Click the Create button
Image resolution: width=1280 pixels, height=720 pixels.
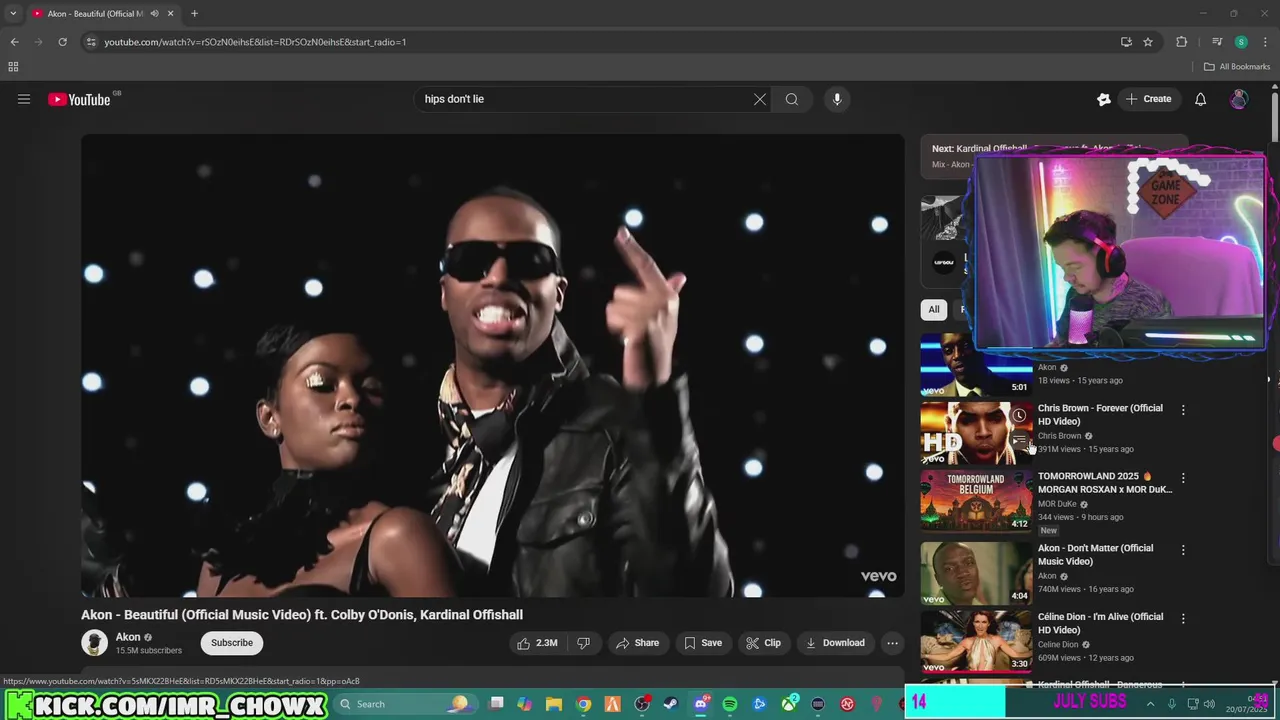(1148, 99)
